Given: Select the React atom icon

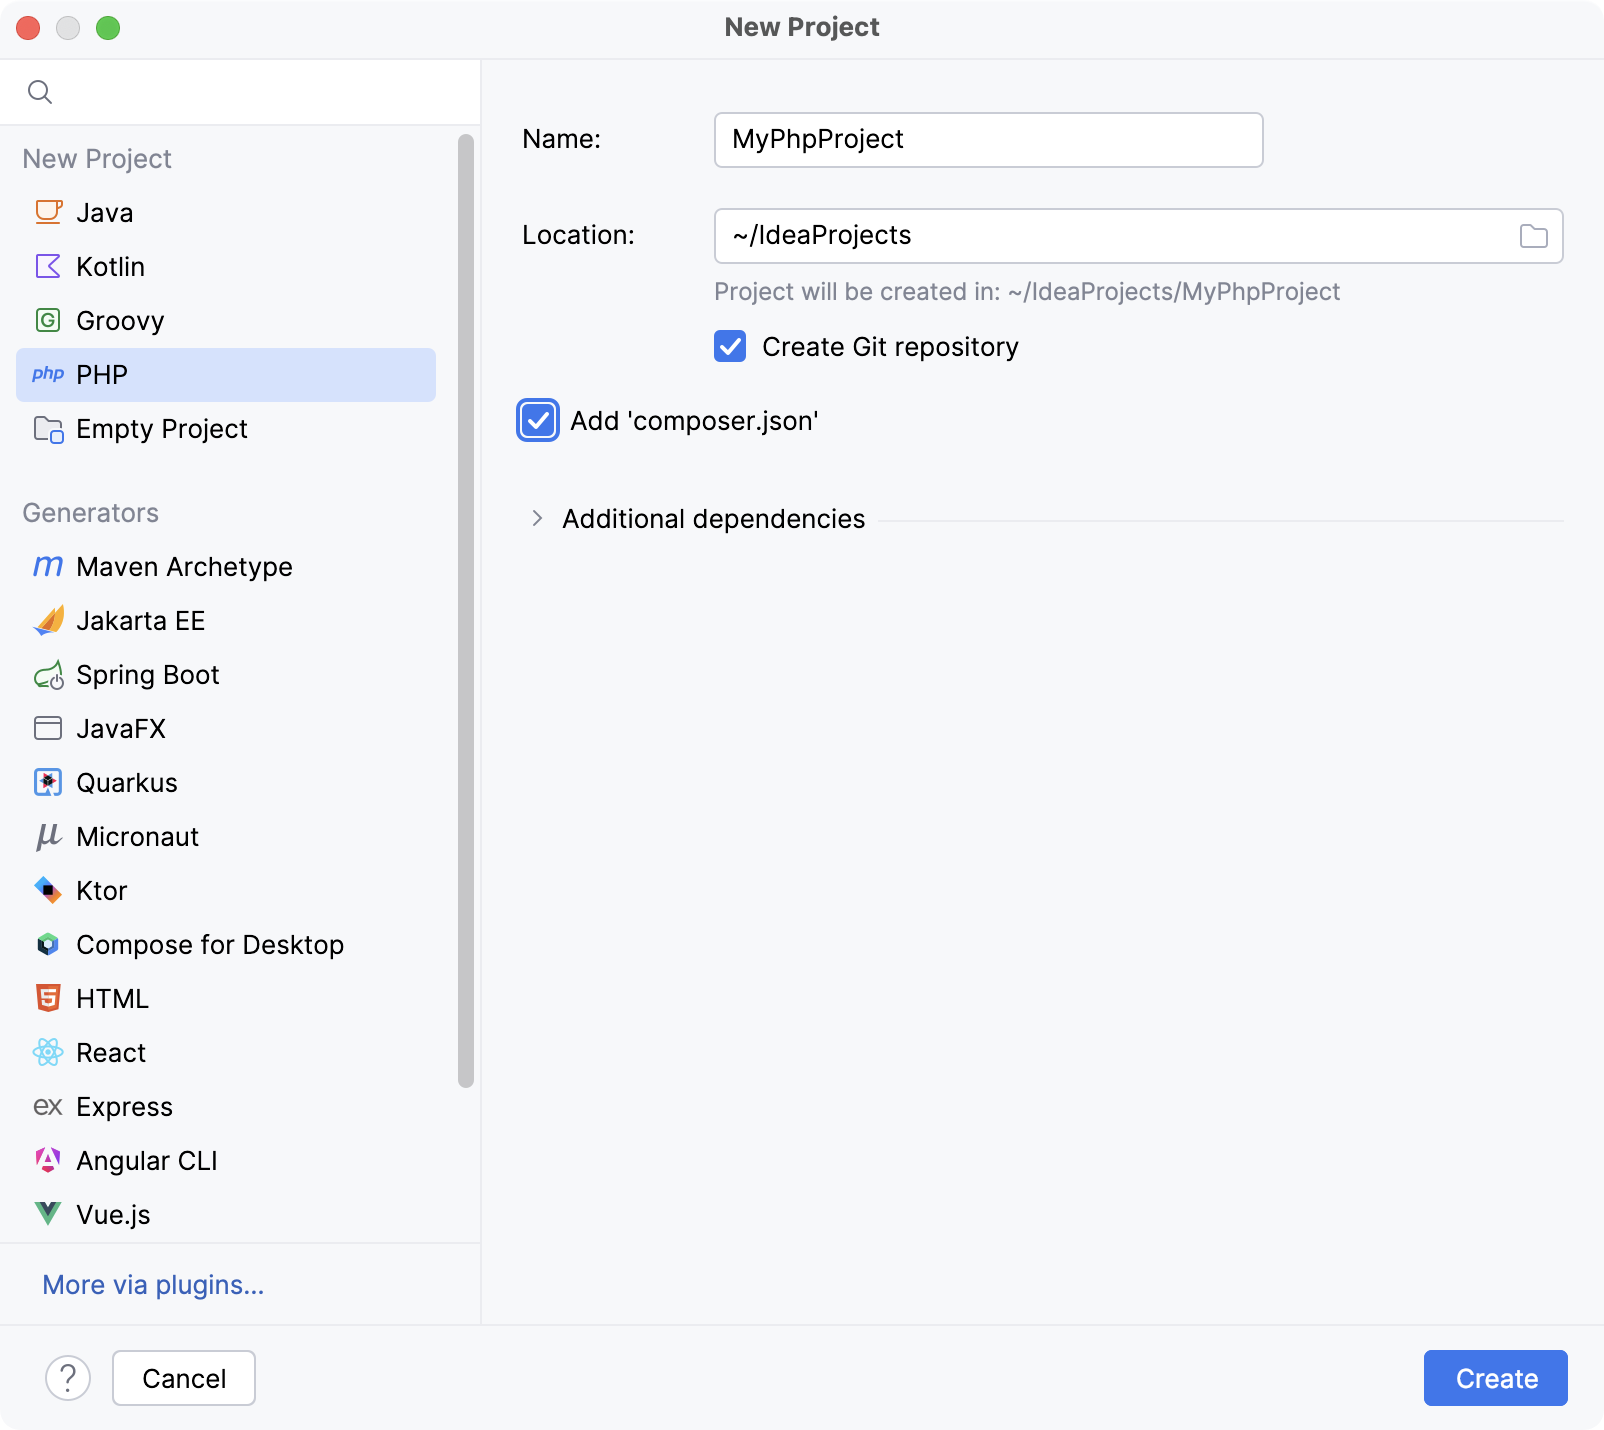Looking at the screenshot, I should point(47,1052).
